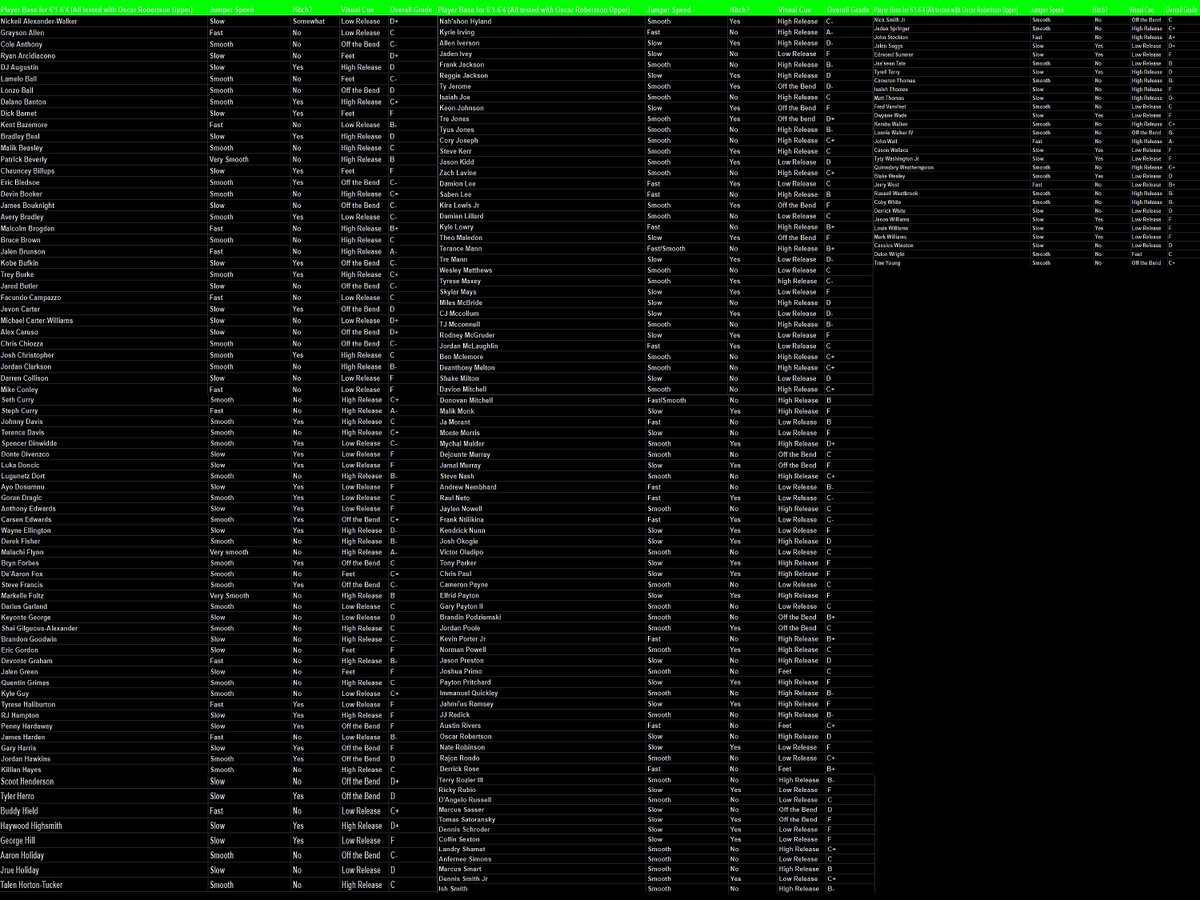Select the 'Coby White' name cell
Viewport: 1200px width, 900px height.
point(888,202)
